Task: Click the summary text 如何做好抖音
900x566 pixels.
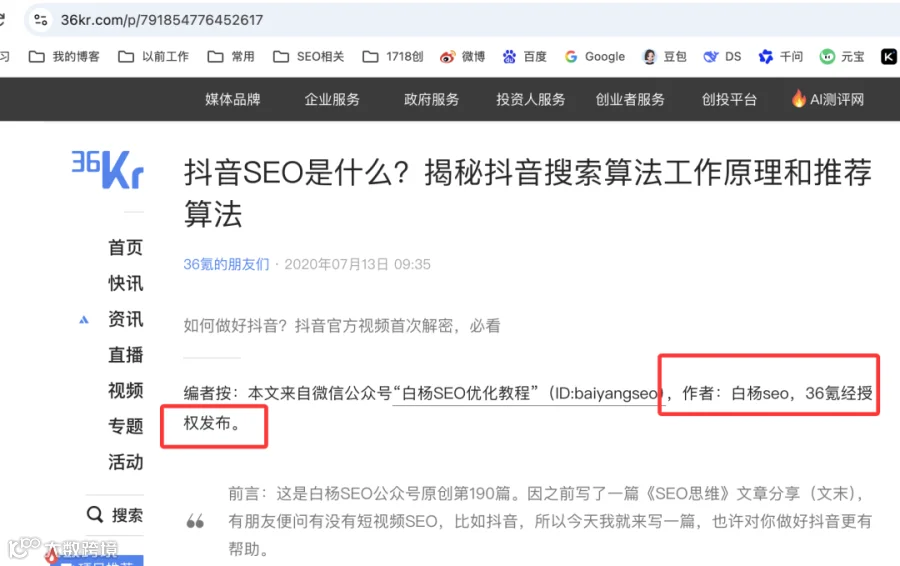Action: (342, 326)
